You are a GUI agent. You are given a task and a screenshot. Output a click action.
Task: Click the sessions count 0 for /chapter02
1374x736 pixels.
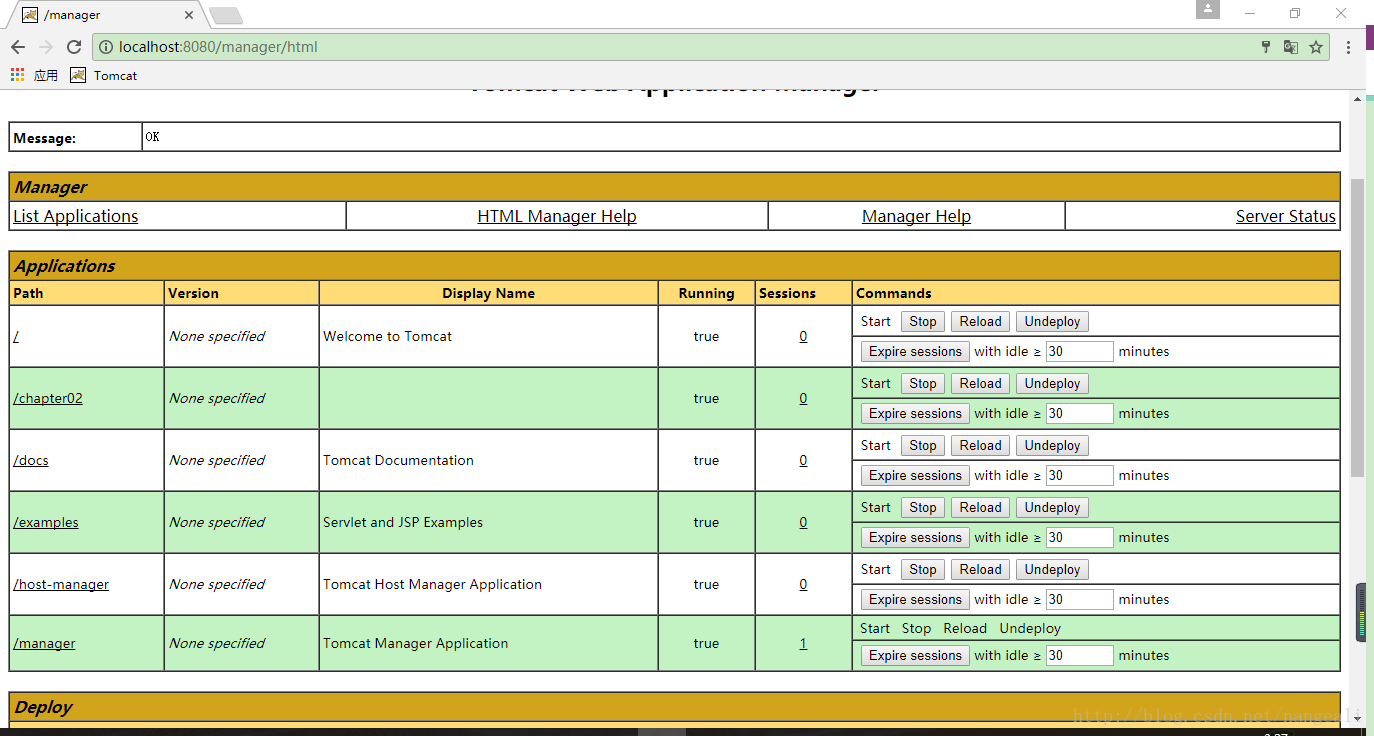[803, 398]
